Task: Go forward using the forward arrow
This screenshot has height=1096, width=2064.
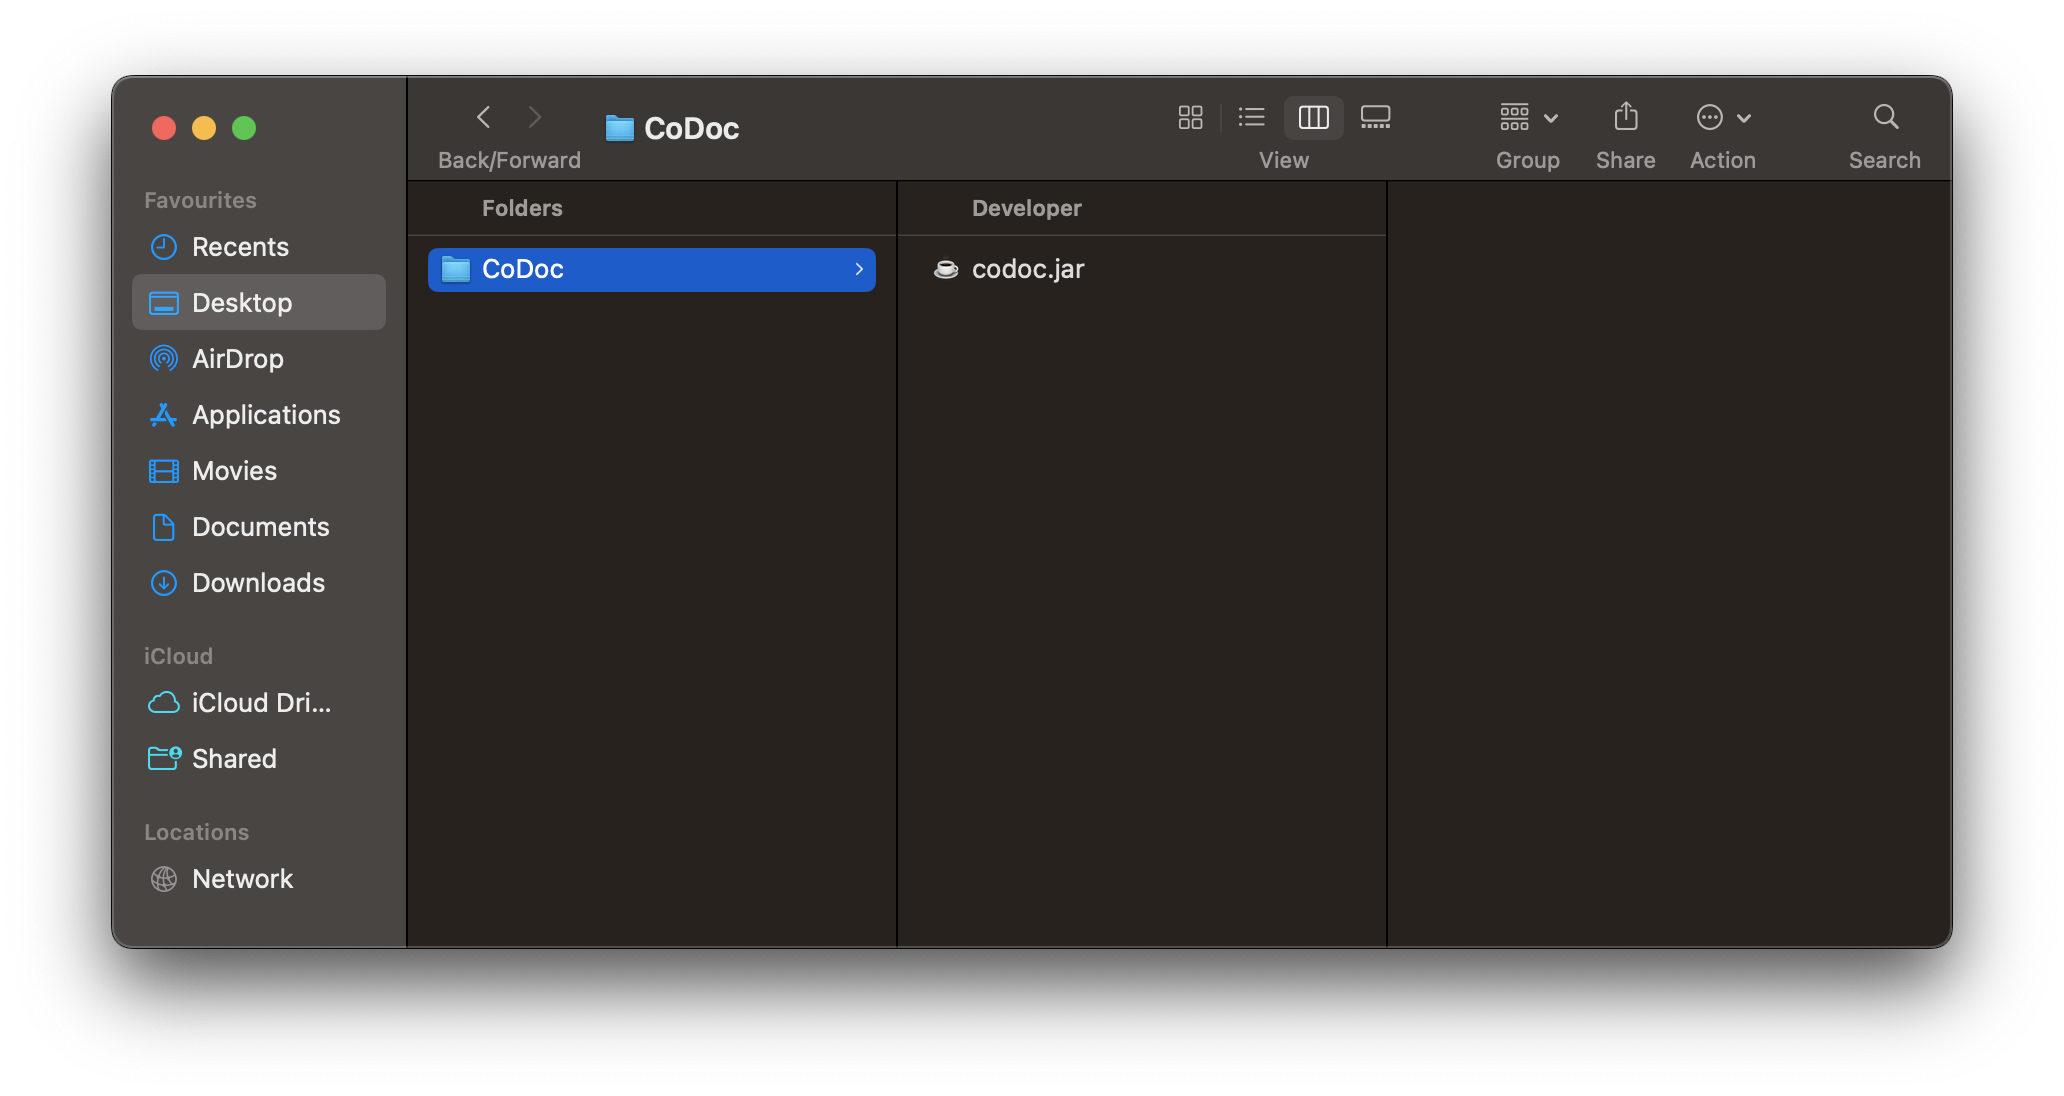Action: click(535, 117)
